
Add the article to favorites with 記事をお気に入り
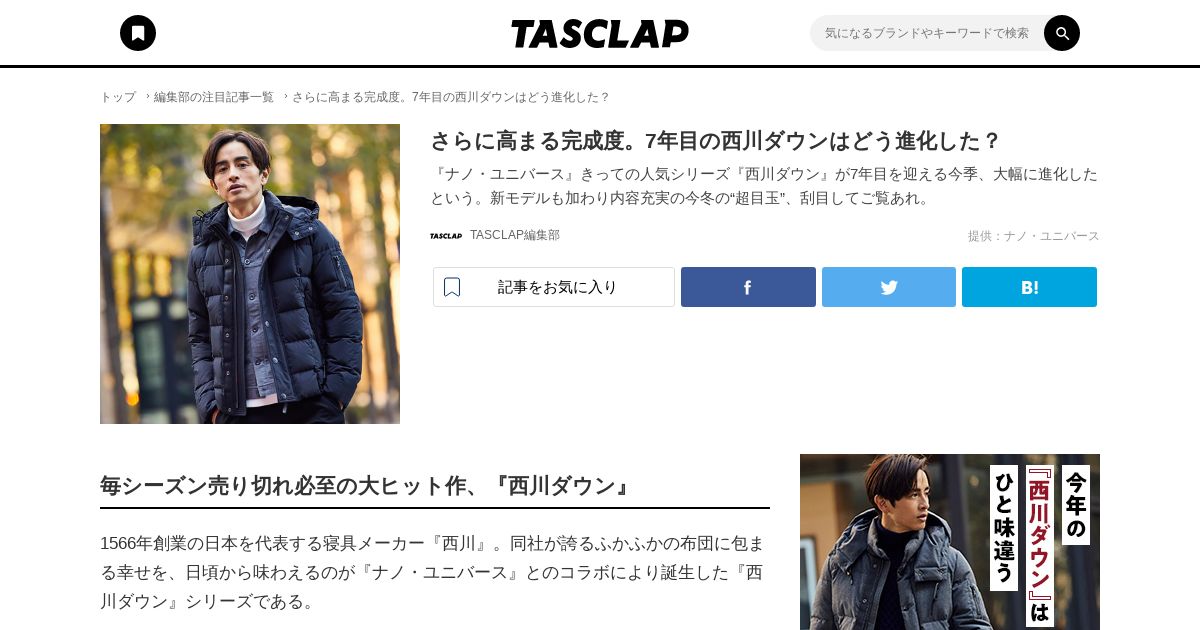(554, 287)
